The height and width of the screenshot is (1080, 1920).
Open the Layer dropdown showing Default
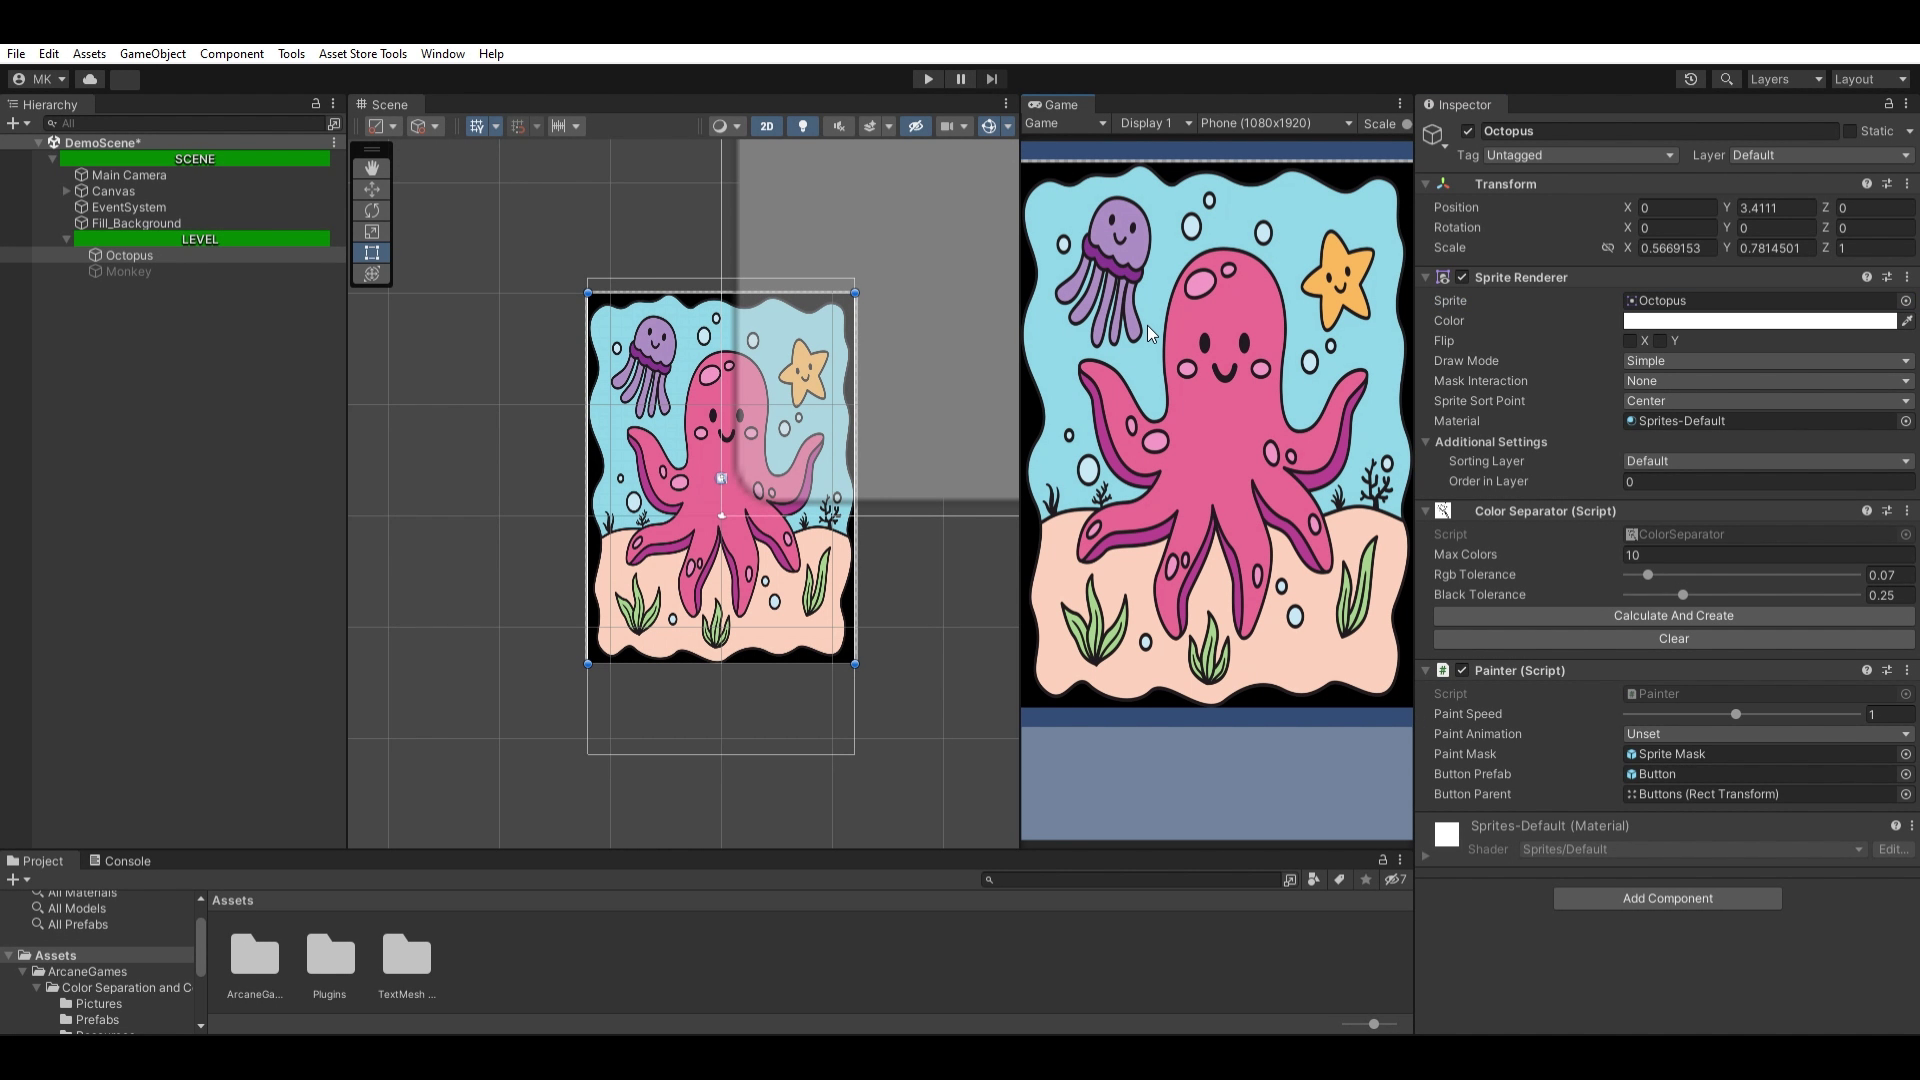pos(1821,155)
